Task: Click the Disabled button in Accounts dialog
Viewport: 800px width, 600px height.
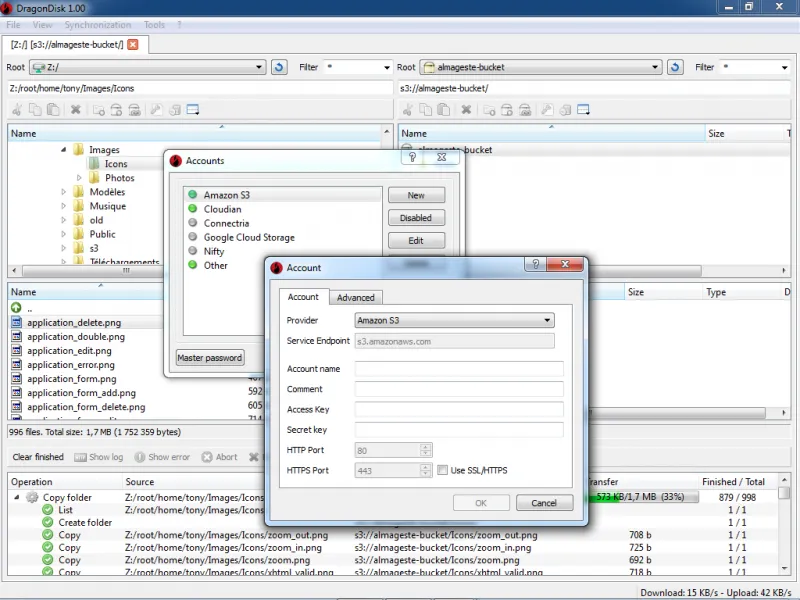Action: coord(416,218)
